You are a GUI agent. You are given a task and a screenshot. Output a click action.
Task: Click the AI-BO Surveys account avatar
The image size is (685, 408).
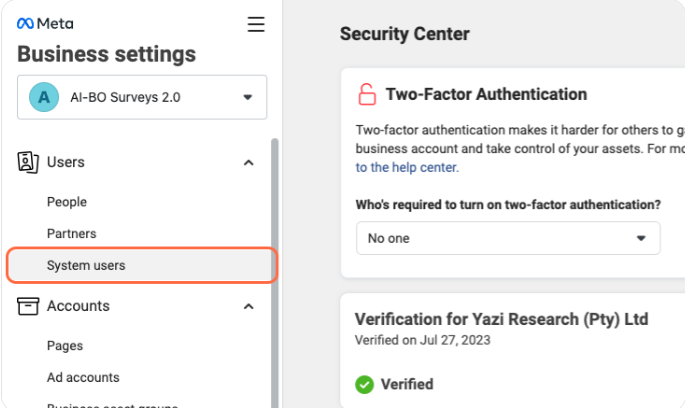click(43, 97)
